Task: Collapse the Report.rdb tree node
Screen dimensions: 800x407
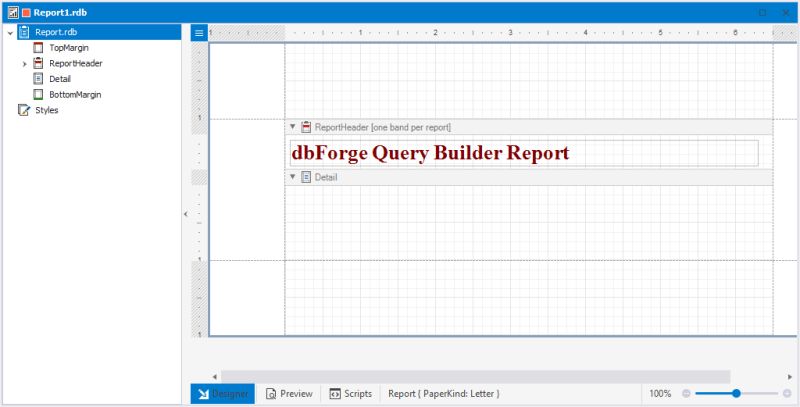Action: click(x=10, y=33)
